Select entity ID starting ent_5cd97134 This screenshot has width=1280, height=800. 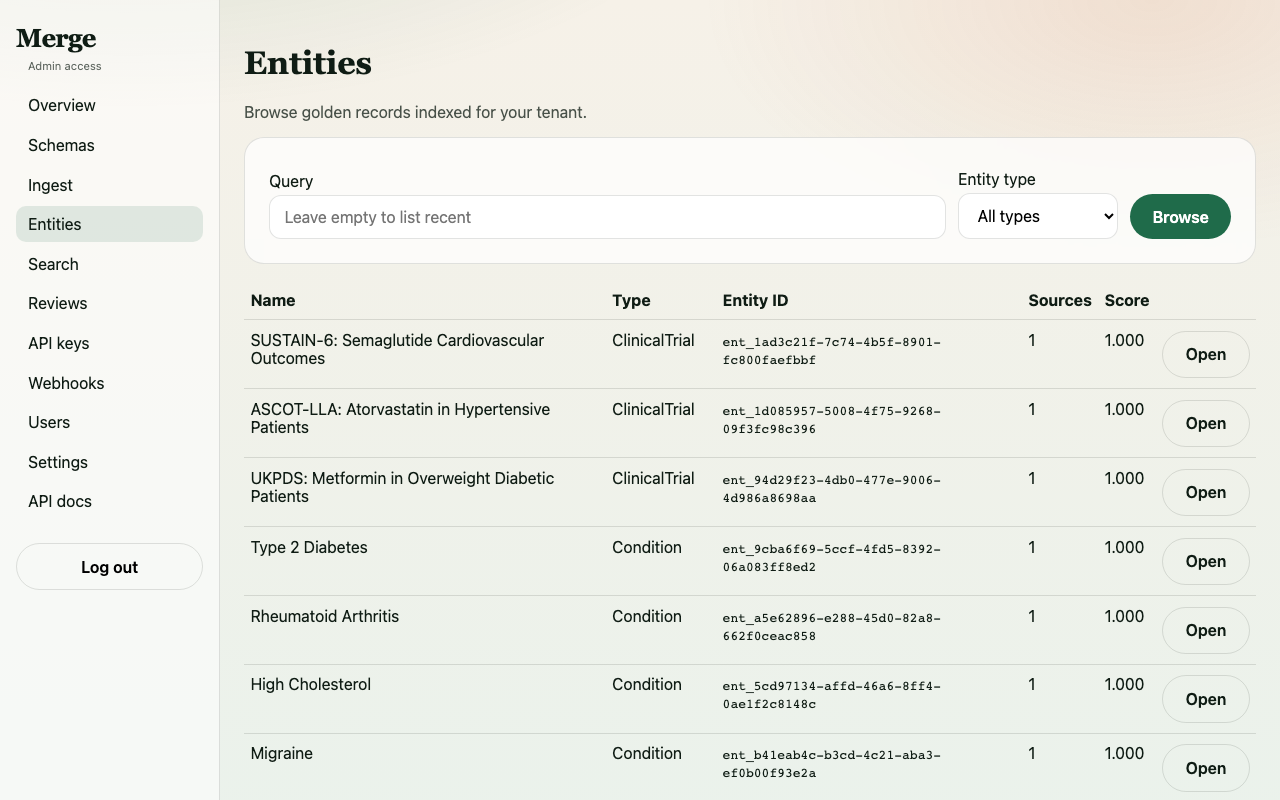tap(832, 695)
